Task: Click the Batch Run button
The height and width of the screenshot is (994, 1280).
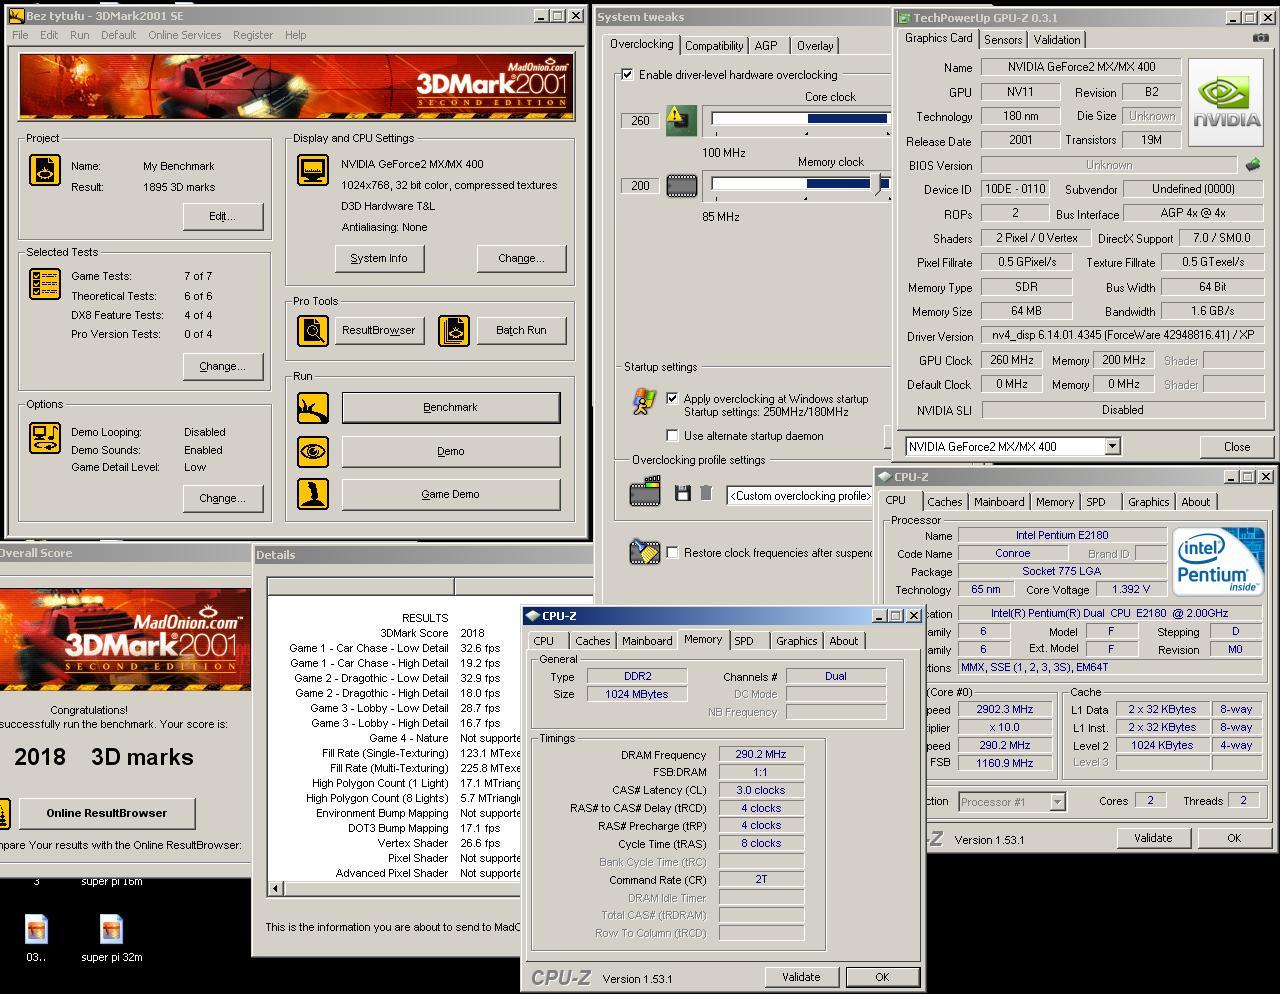Action: point(521,330)
